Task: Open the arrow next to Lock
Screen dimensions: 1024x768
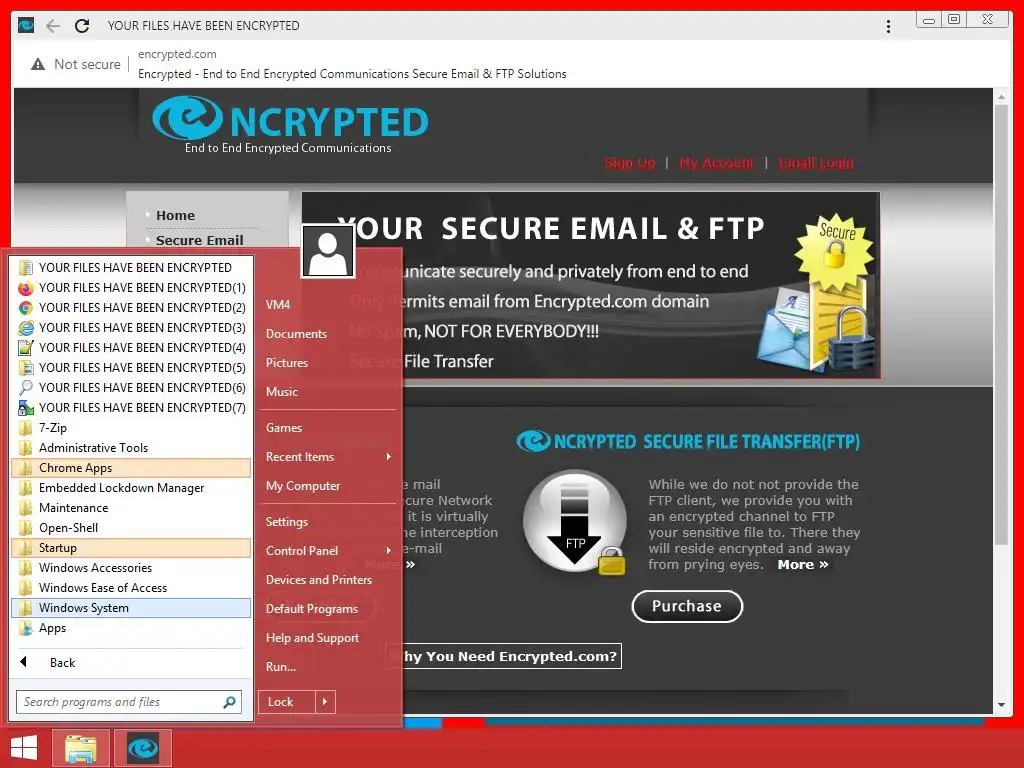Action: pyautogui.click(x=325, y=702)
